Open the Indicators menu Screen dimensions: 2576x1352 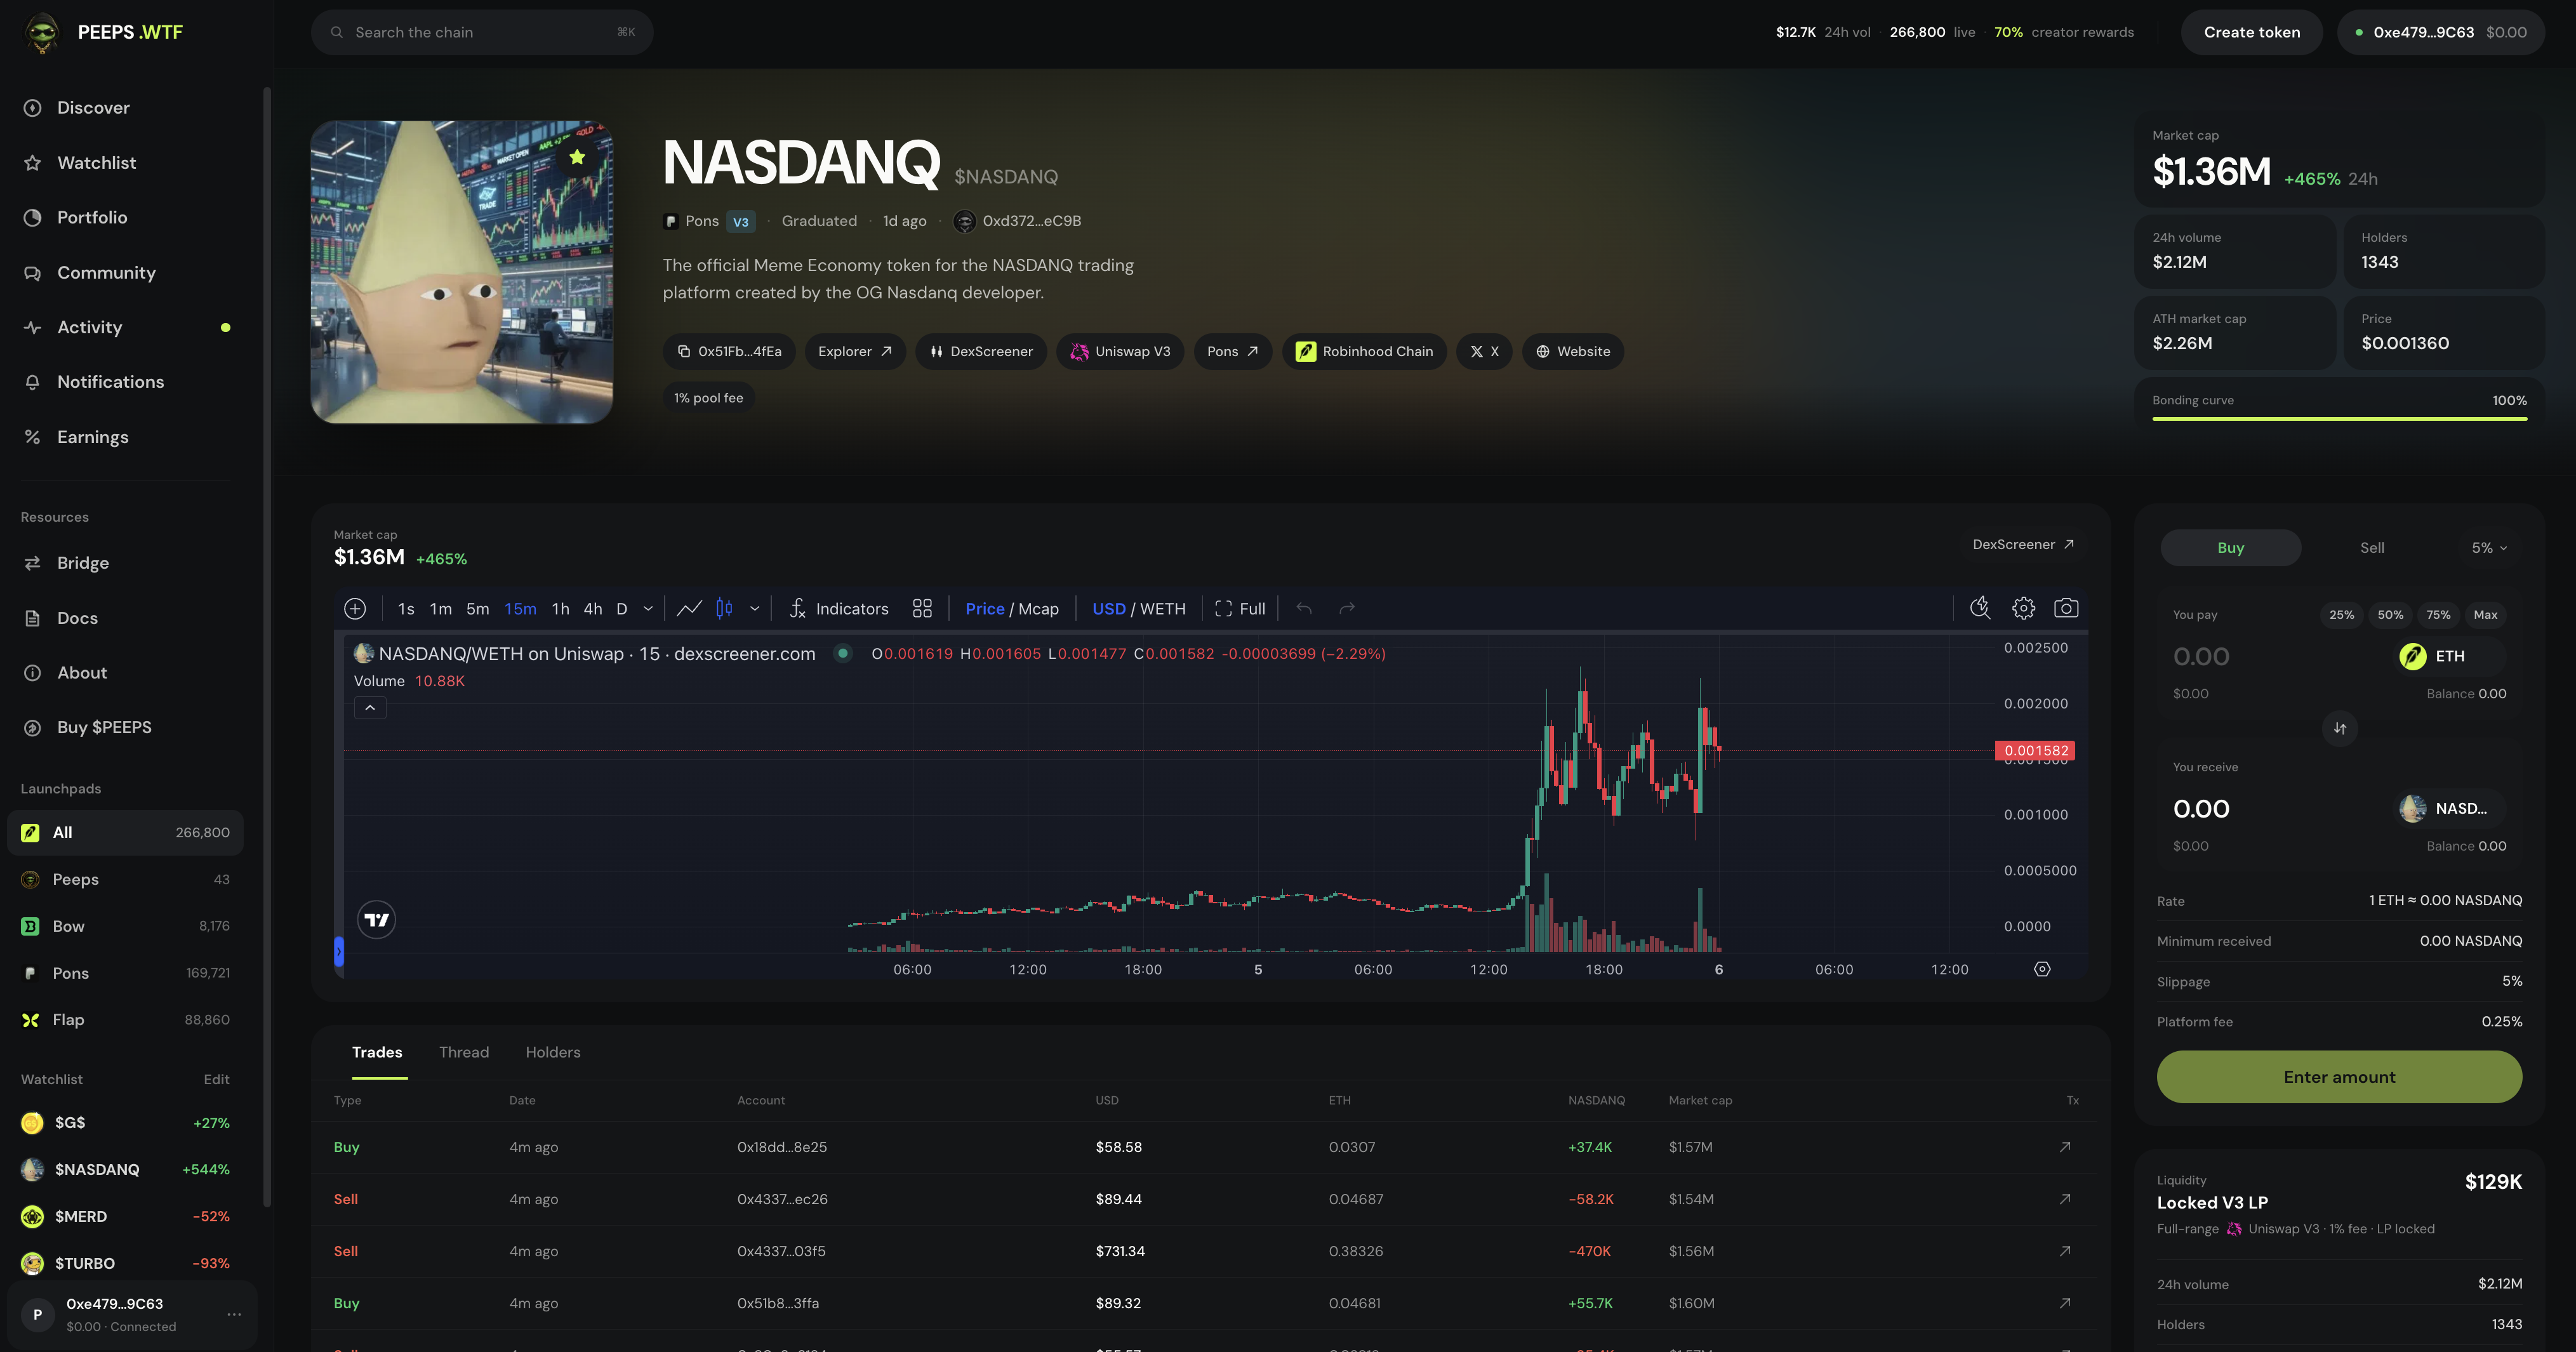(x=838, y=609)
